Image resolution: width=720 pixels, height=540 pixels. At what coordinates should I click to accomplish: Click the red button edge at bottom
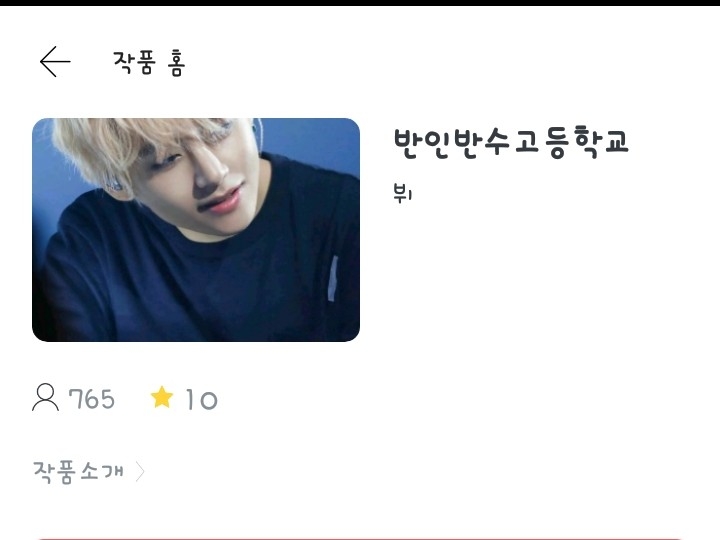coord(360,539)
